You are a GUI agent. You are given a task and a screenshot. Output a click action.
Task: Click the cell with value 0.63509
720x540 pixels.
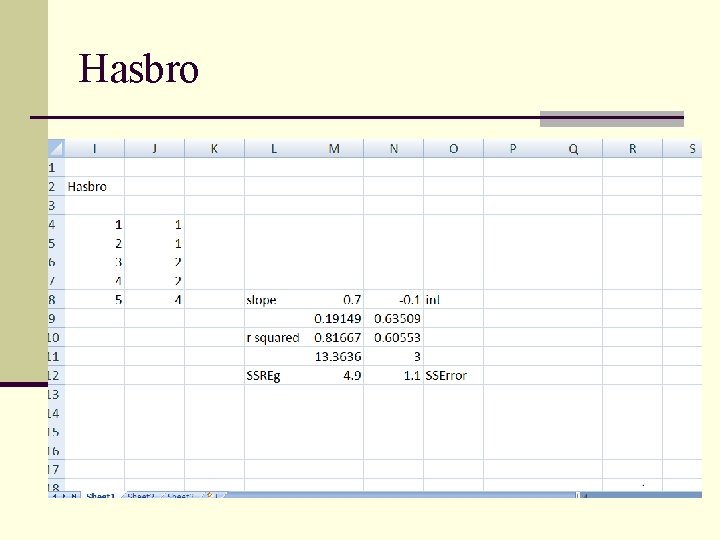click(x=394, y=318)
